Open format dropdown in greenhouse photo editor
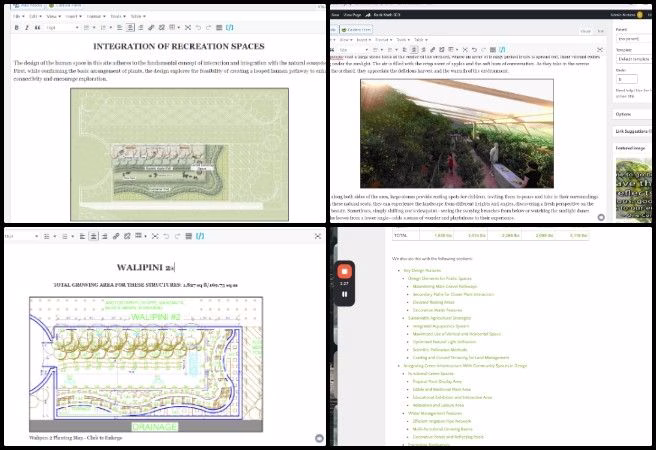This screenshot has width=656, height=450. (x=354, y=50)
